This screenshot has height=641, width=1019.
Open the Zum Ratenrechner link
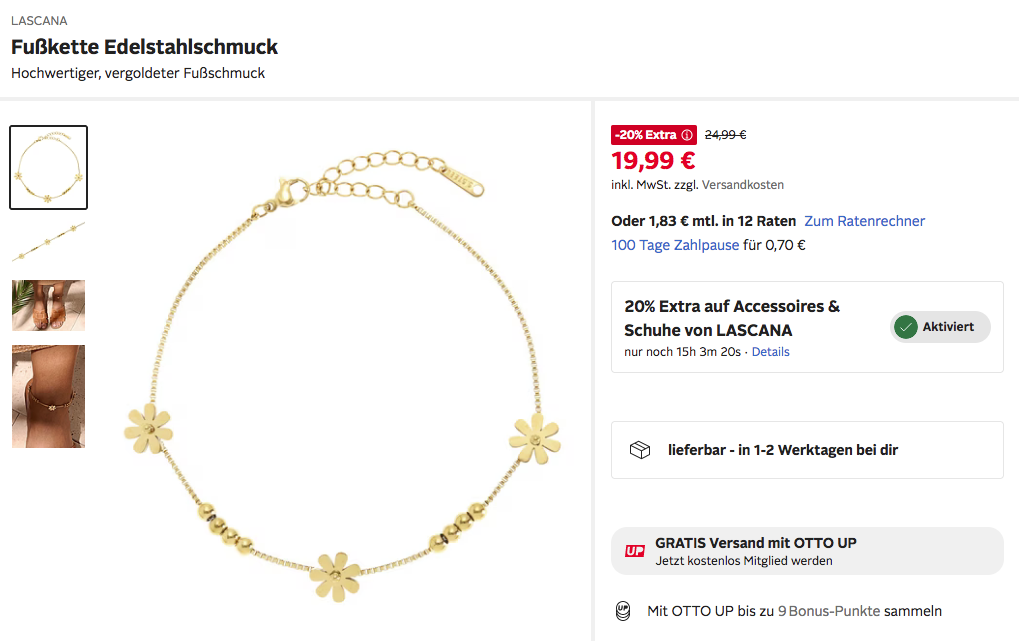(864, 221)
